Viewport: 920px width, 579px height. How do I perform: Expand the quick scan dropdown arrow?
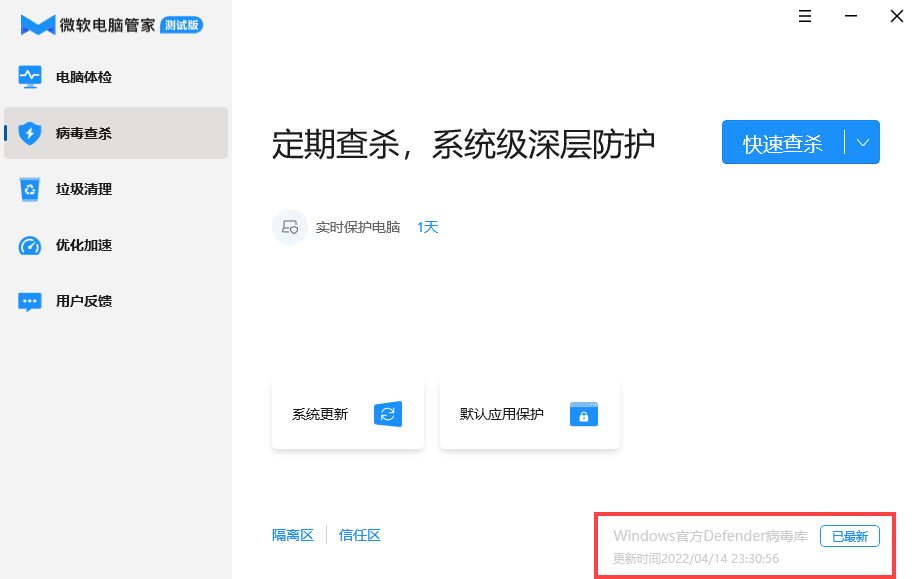click(864, 142)
